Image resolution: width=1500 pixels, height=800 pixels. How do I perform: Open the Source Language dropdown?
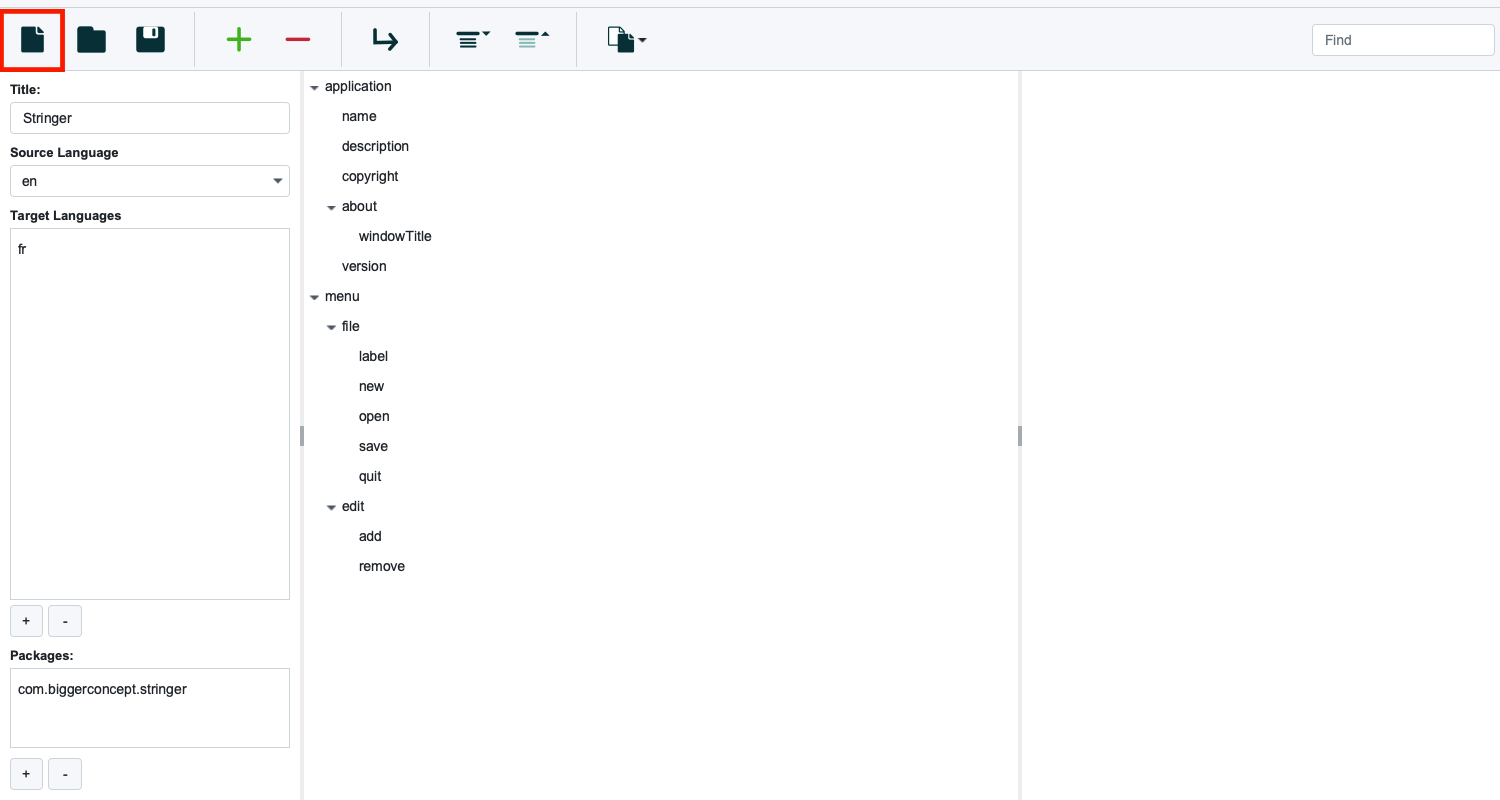coord(150,181)
